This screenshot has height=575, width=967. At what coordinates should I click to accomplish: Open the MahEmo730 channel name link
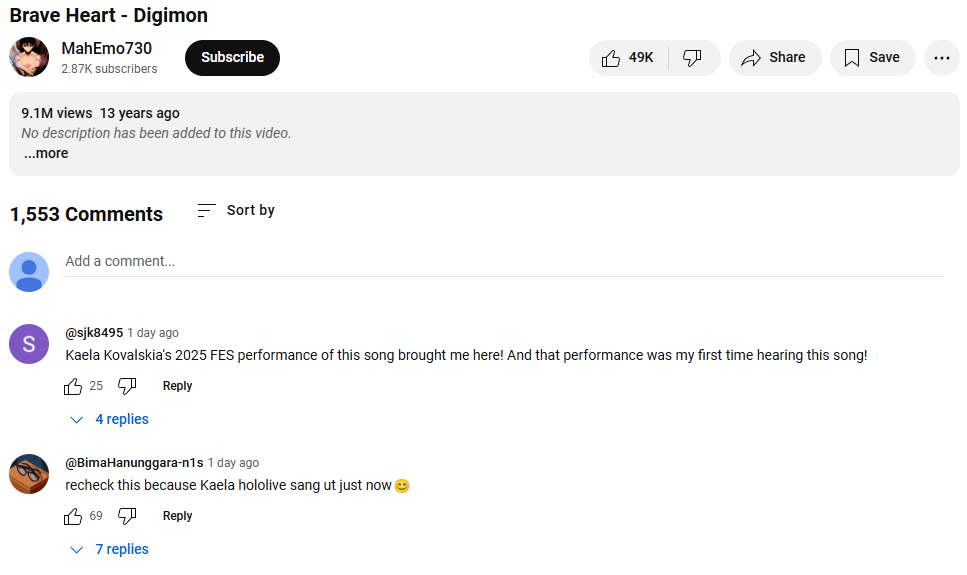click(x=106, y=49)
